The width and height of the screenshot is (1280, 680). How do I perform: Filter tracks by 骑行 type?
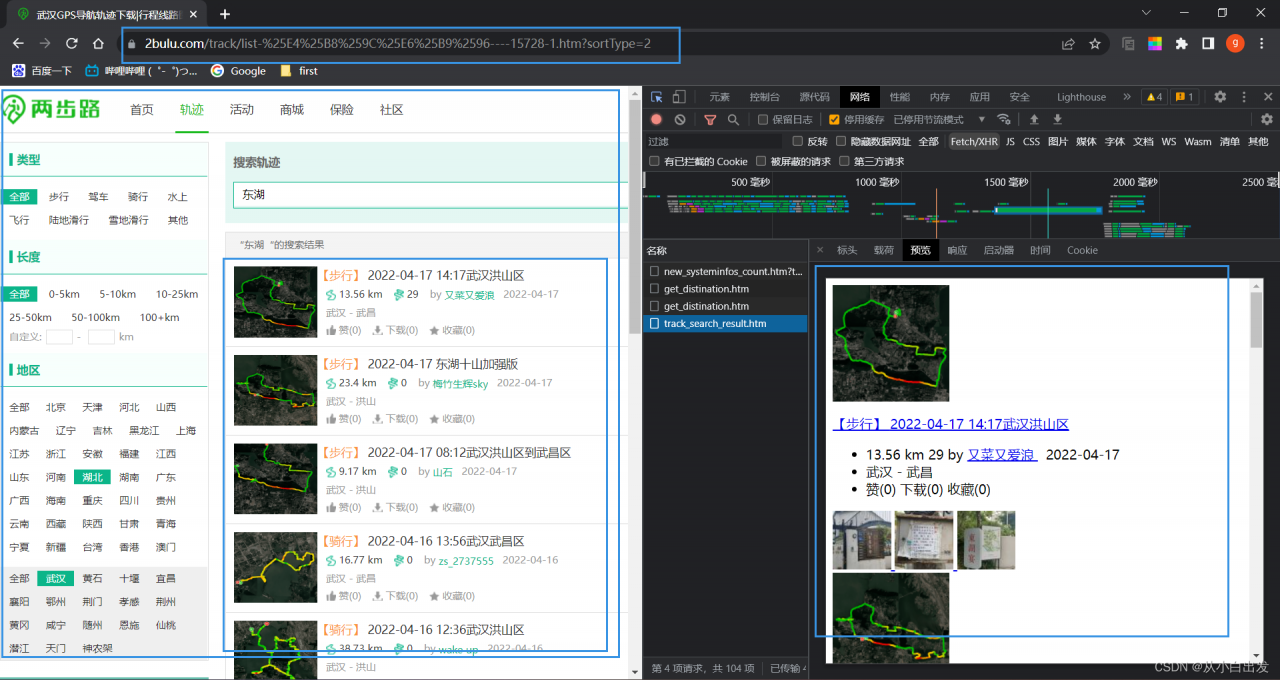coord(138,197)
